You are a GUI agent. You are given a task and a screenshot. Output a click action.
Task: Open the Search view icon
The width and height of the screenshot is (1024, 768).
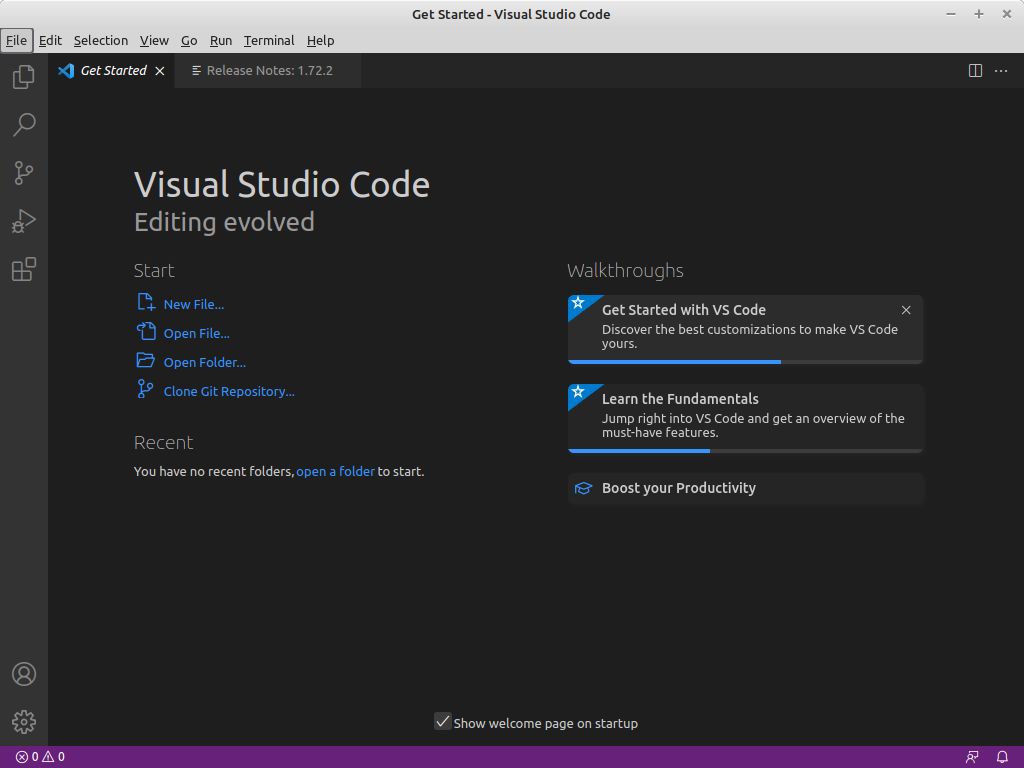coord(24,125)
